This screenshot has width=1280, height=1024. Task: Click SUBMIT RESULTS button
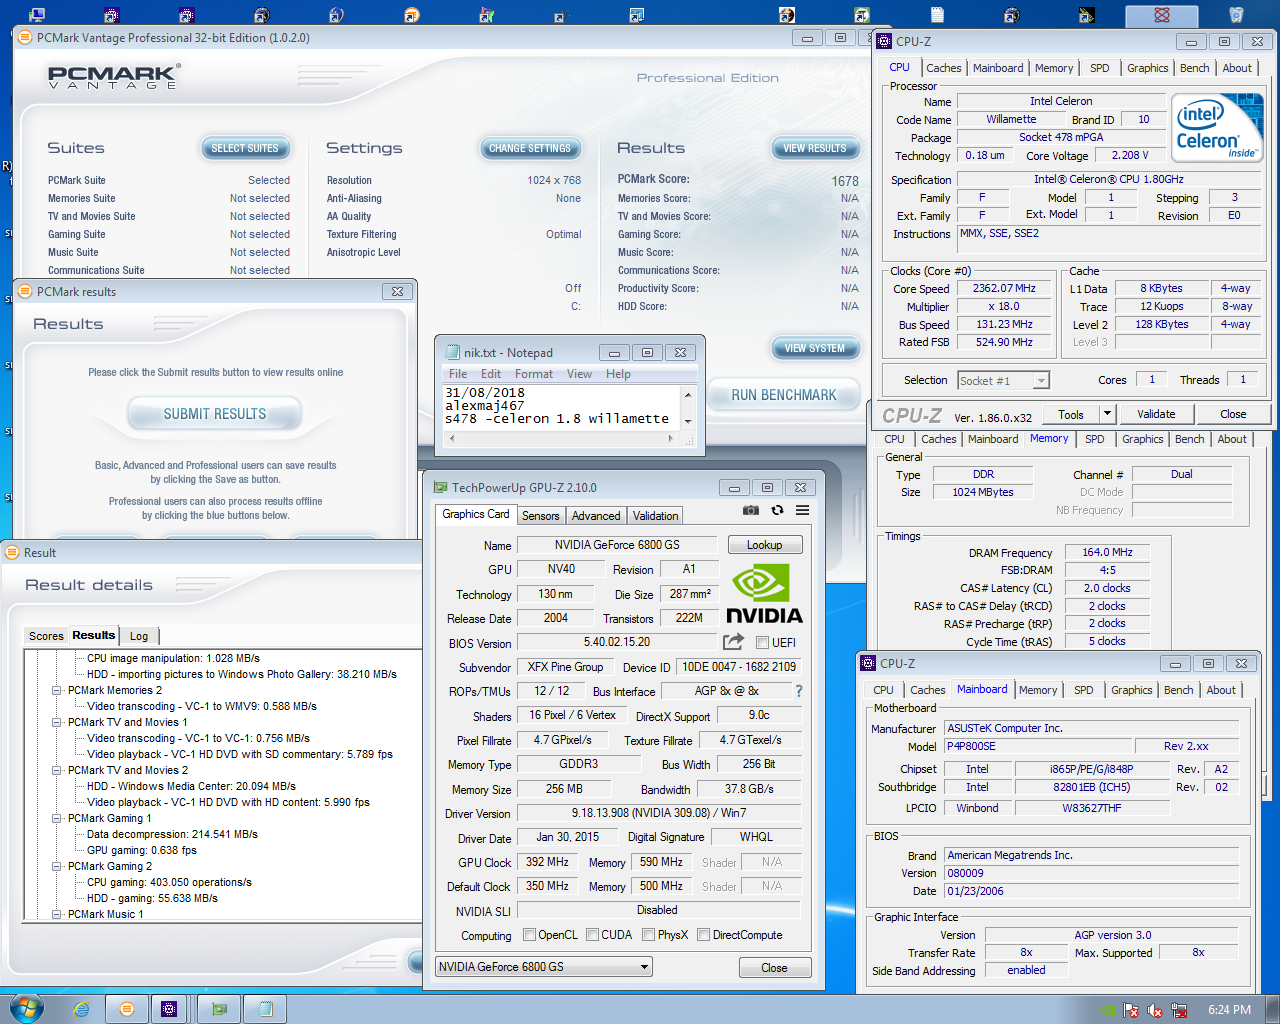click(215, 414)
